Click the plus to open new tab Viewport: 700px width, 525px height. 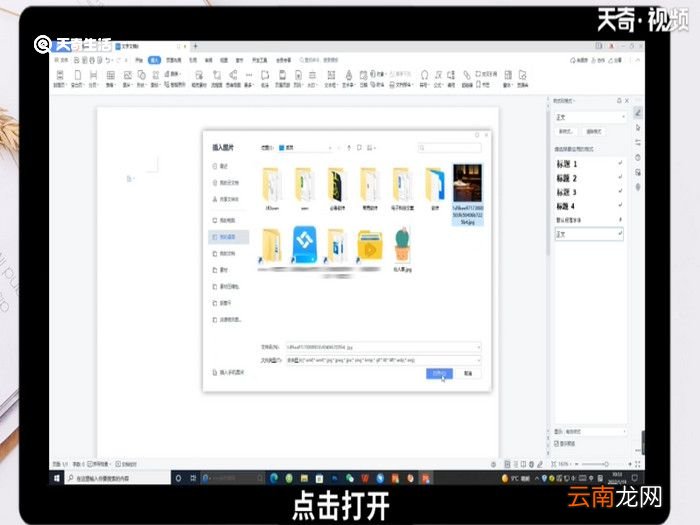195,46
